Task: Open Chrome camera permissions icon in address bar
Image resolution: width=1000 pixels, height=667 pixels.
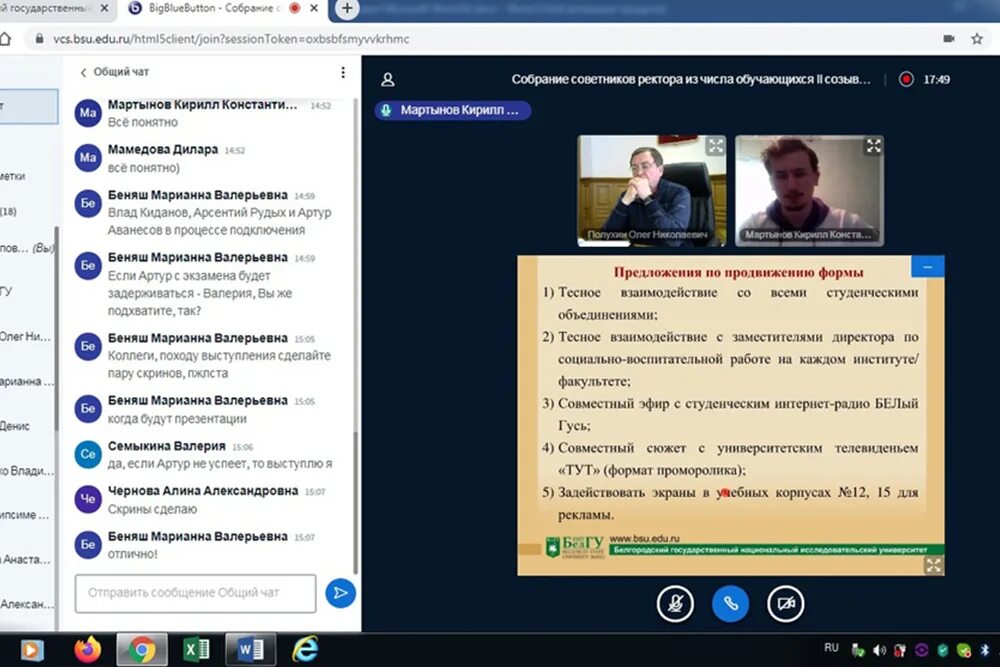Action: point(949,38)
